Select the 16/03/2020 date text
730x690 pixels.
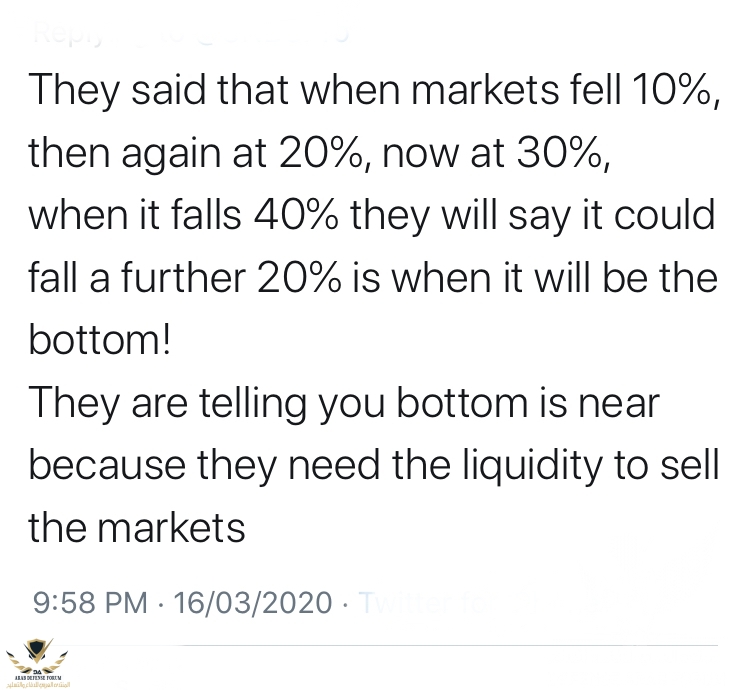pyautogui.click(x=252, y=602)
